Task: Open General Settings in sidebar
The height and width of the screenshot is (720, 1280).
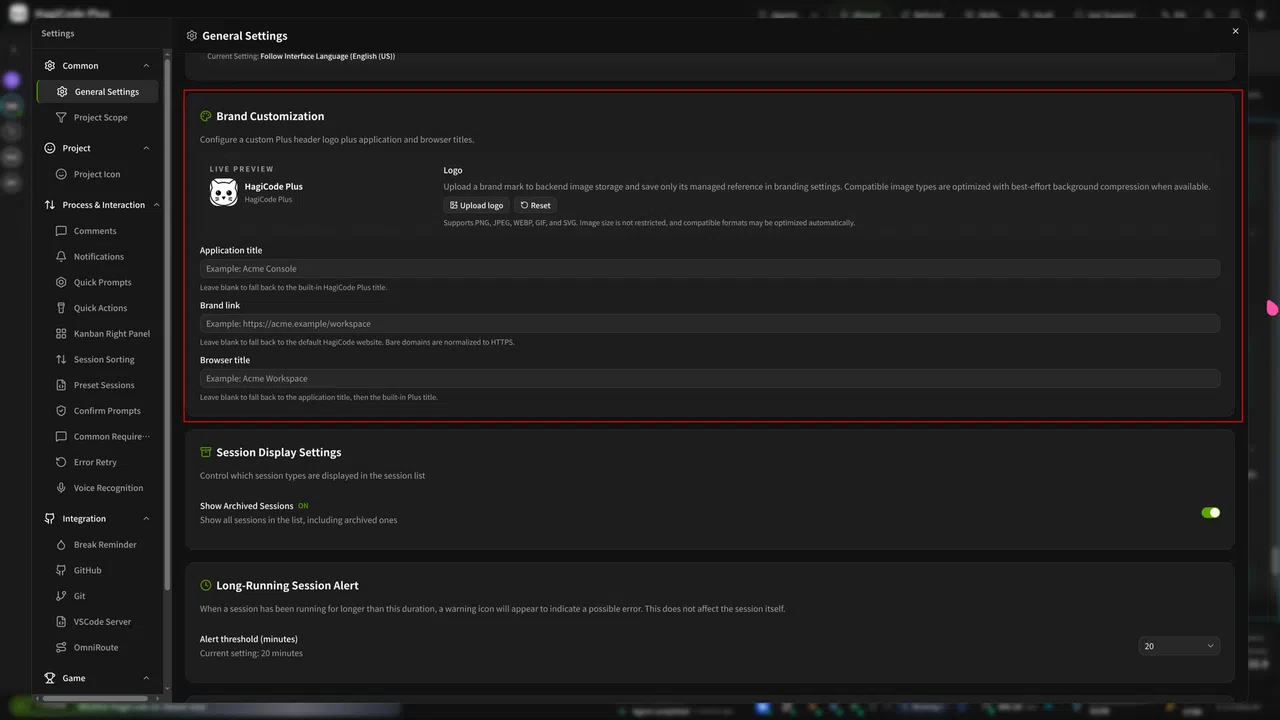Action: 98,92
